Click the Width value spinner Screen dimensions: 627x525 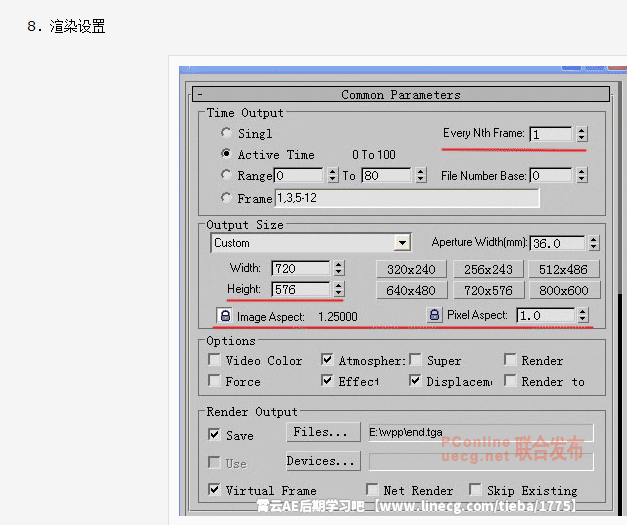tap(339, 268)
